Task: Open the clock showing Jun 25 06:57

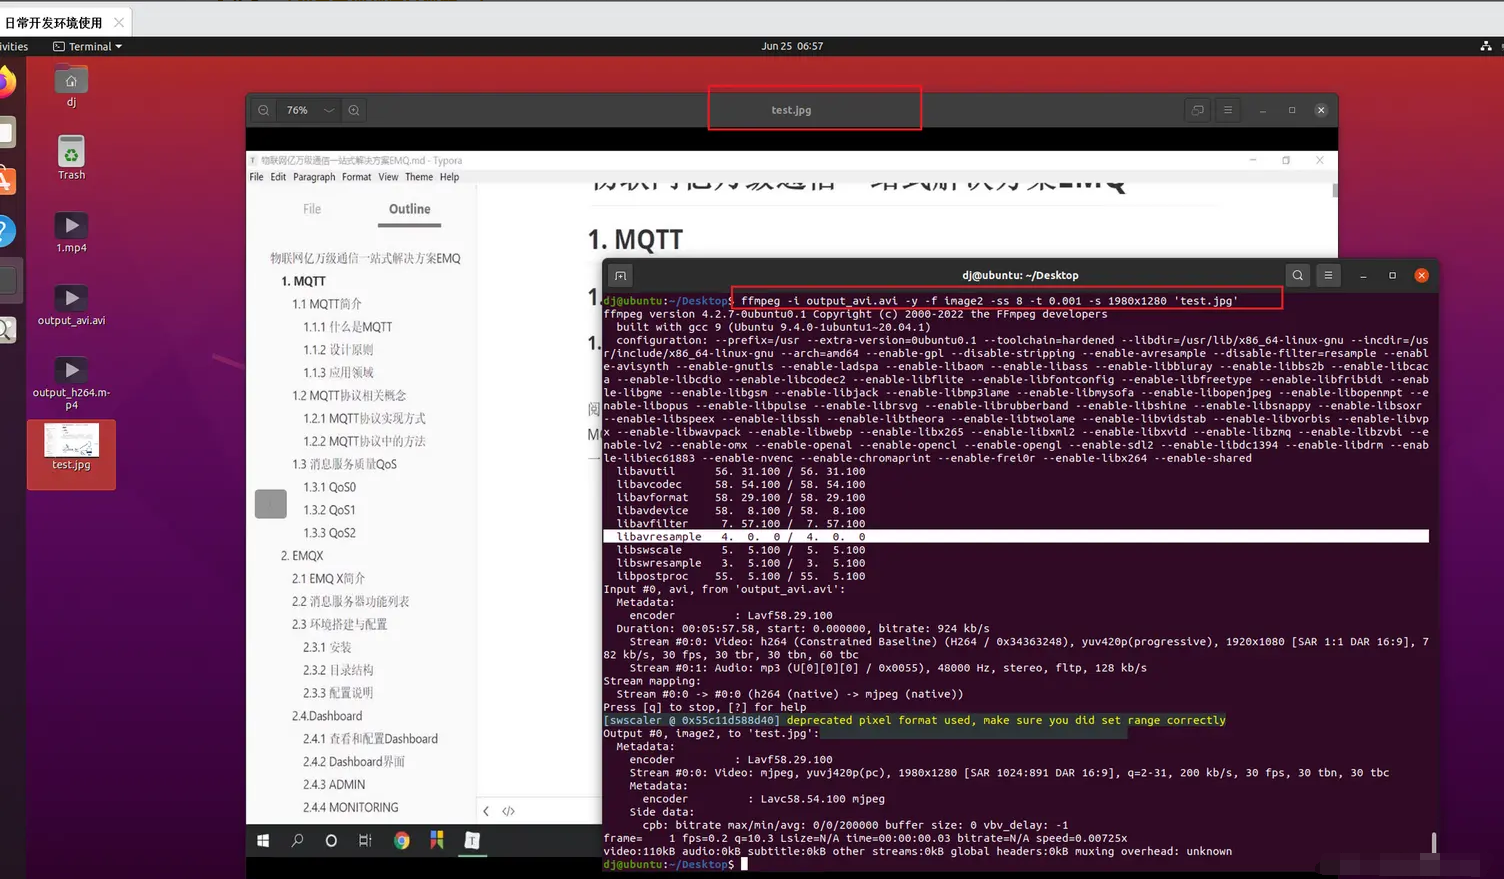Action: (792, 46)
